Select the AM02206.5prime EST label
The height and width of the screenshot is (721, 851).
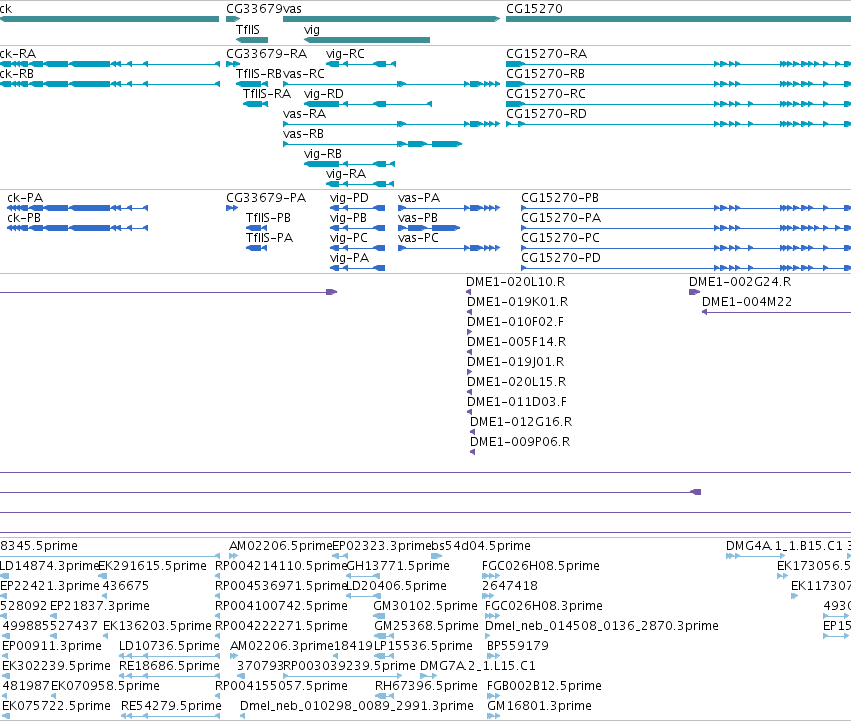tap(281, 546)
